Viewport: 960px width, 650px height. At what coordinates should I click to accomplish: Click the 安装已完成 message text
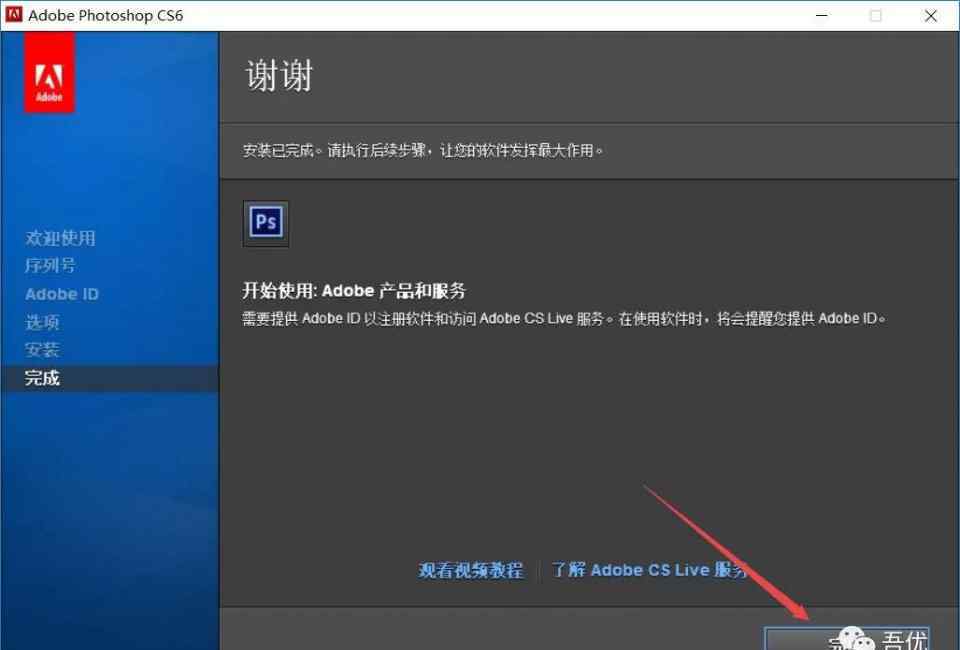pyautogui.click(x=423, y=151)
